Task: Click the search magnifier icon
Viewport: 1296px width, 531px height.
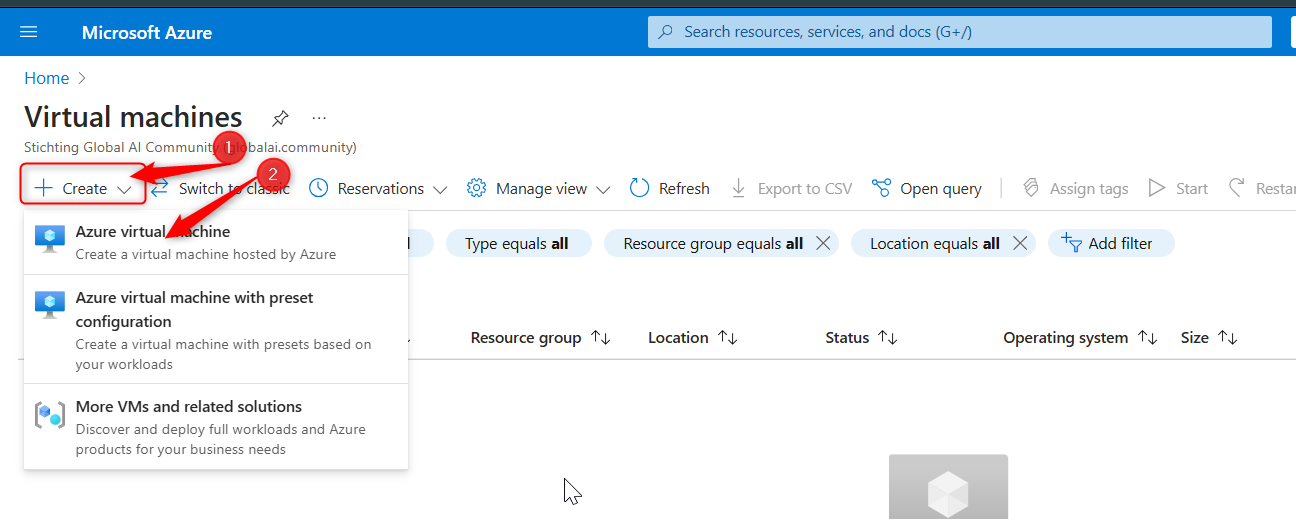Action: pyautogui.click(x=667, y=32)
